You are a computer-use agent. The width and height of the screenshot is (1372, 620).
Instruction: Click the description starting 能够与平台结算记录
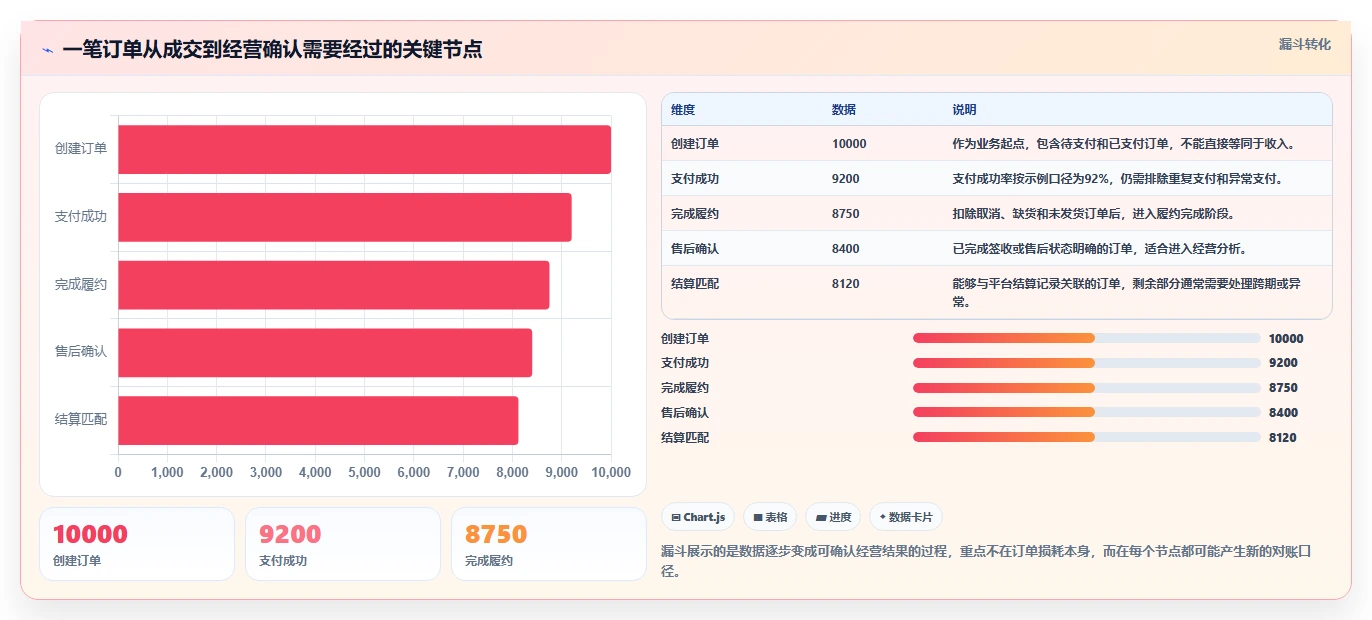(1127, 292)
